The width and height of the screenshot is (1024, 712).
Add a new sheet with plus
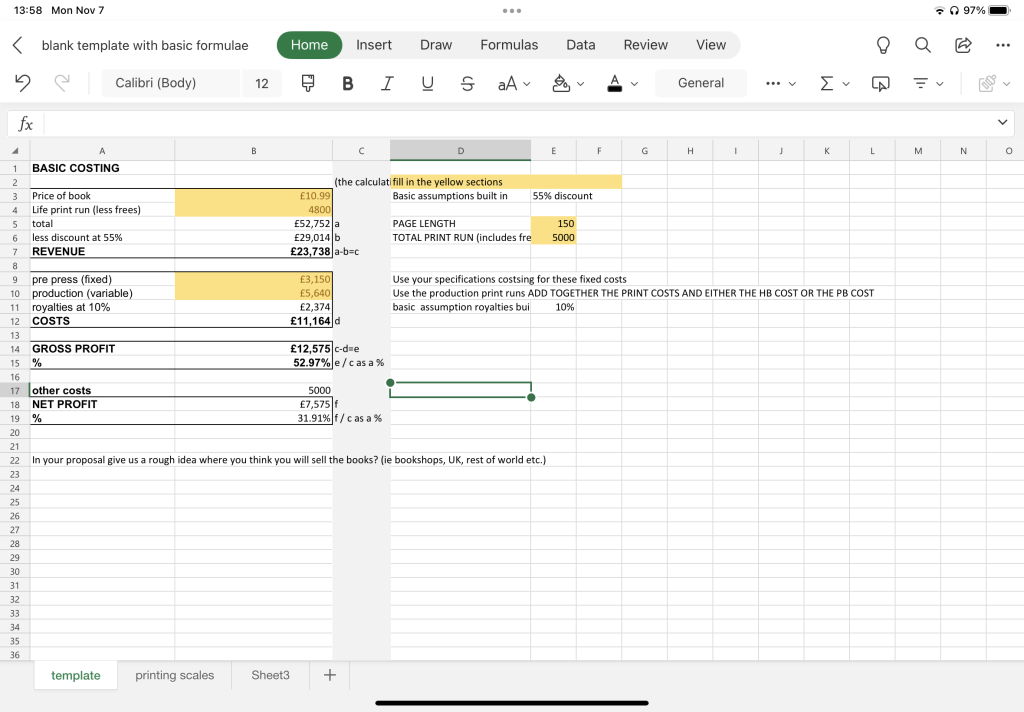tap(330, 675)
